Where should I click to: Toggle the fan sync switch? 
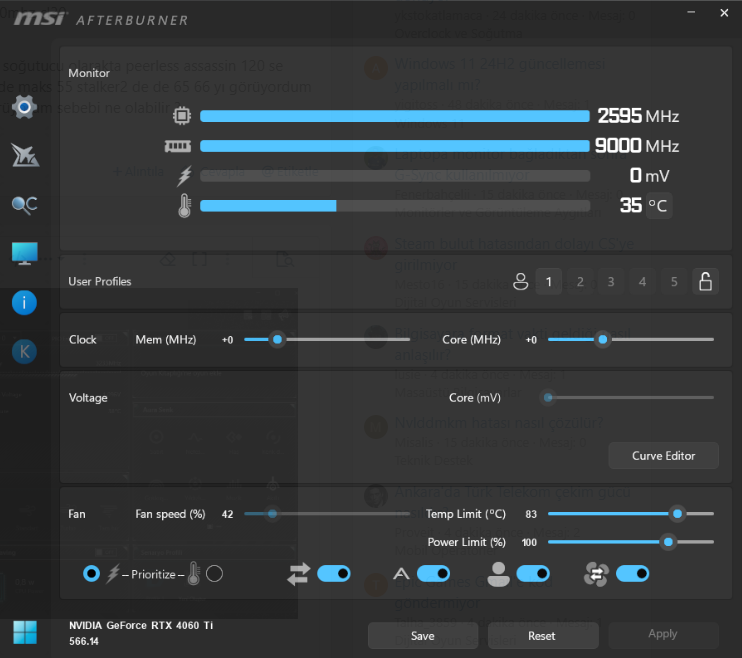click(x=633, y=574)
